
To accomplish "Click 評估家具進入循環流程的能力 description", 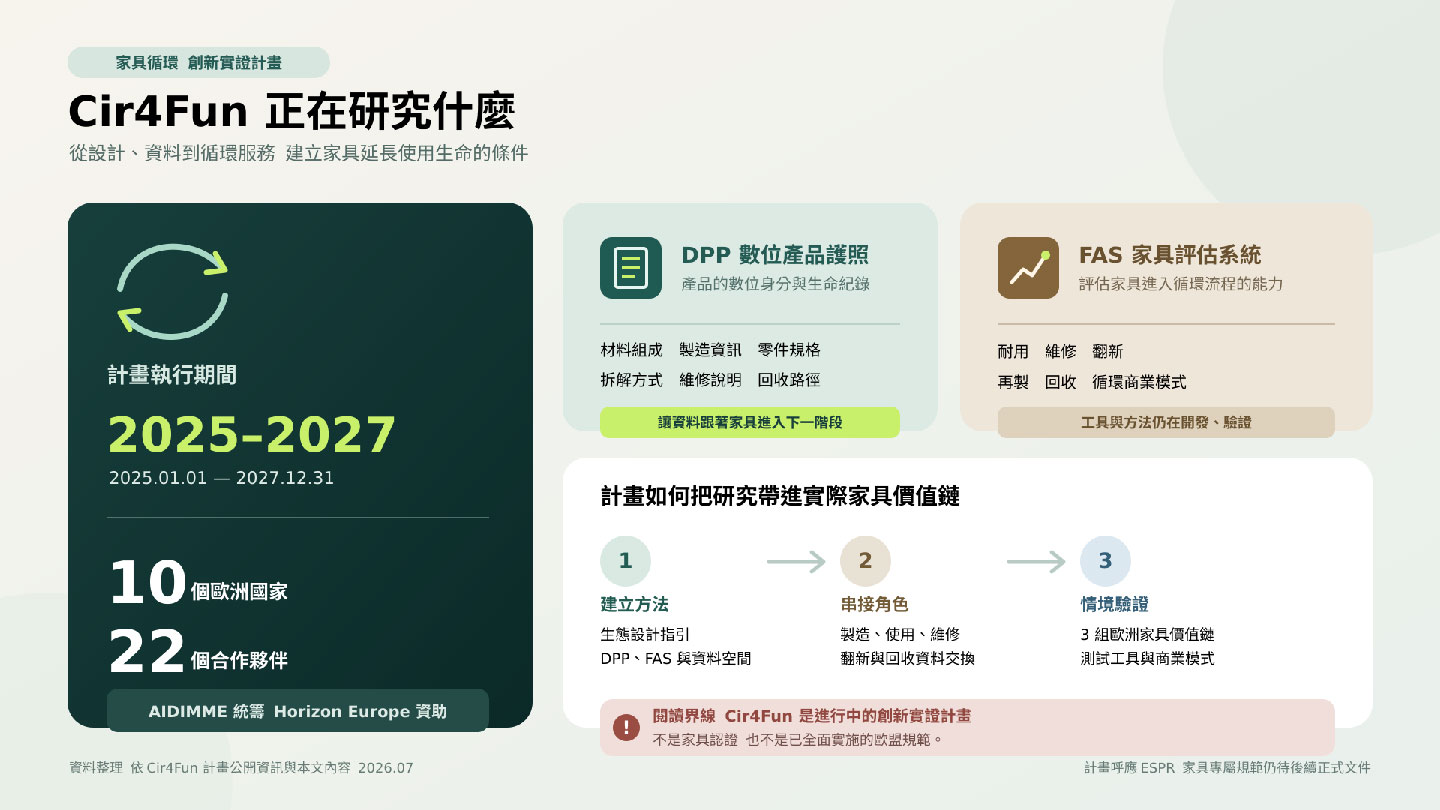I will pos(1181,284).
